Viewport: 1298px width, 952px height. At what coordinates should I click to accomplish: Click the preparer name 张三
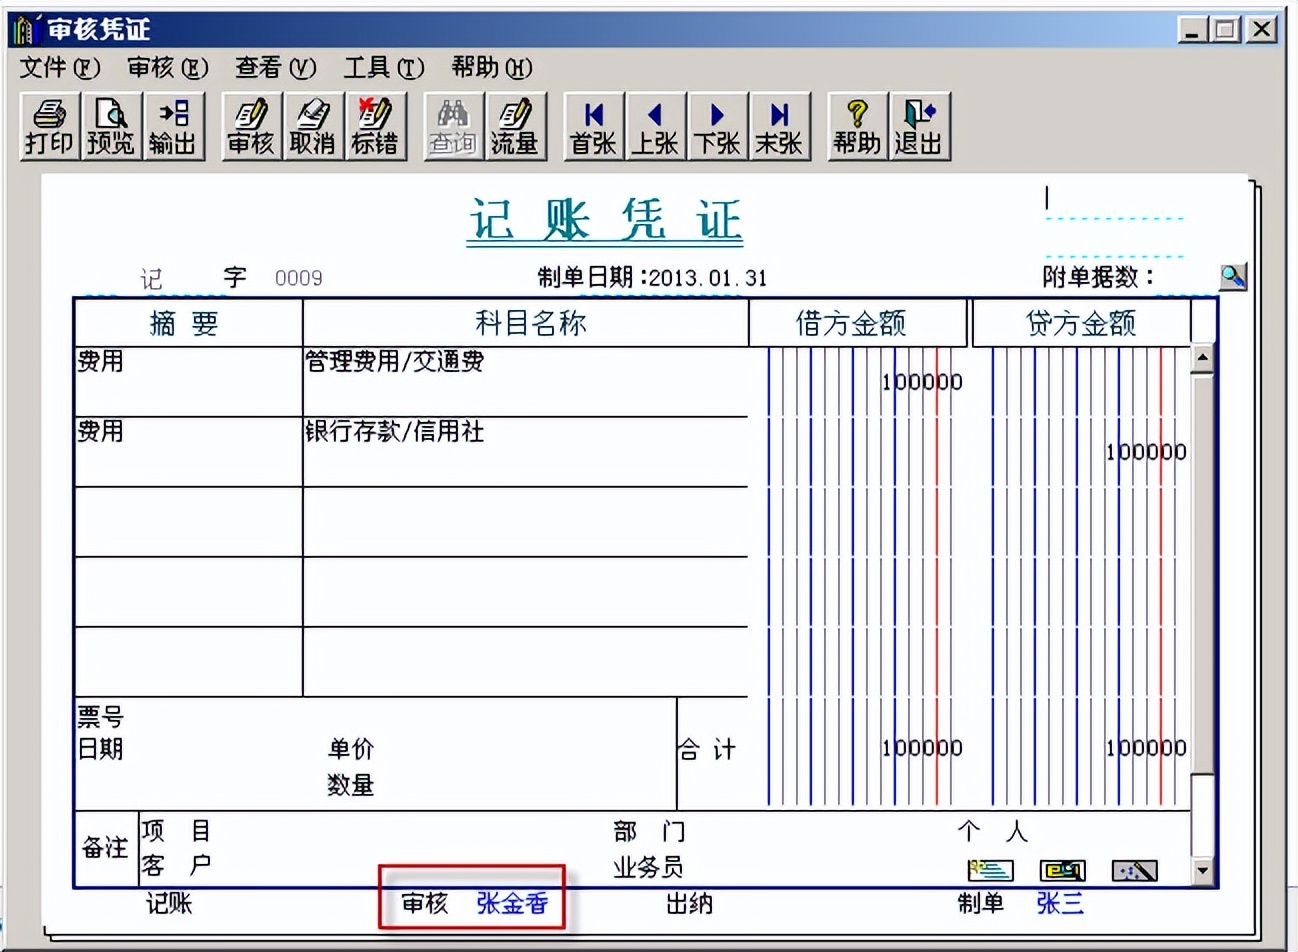click(x=1059, y=903)
